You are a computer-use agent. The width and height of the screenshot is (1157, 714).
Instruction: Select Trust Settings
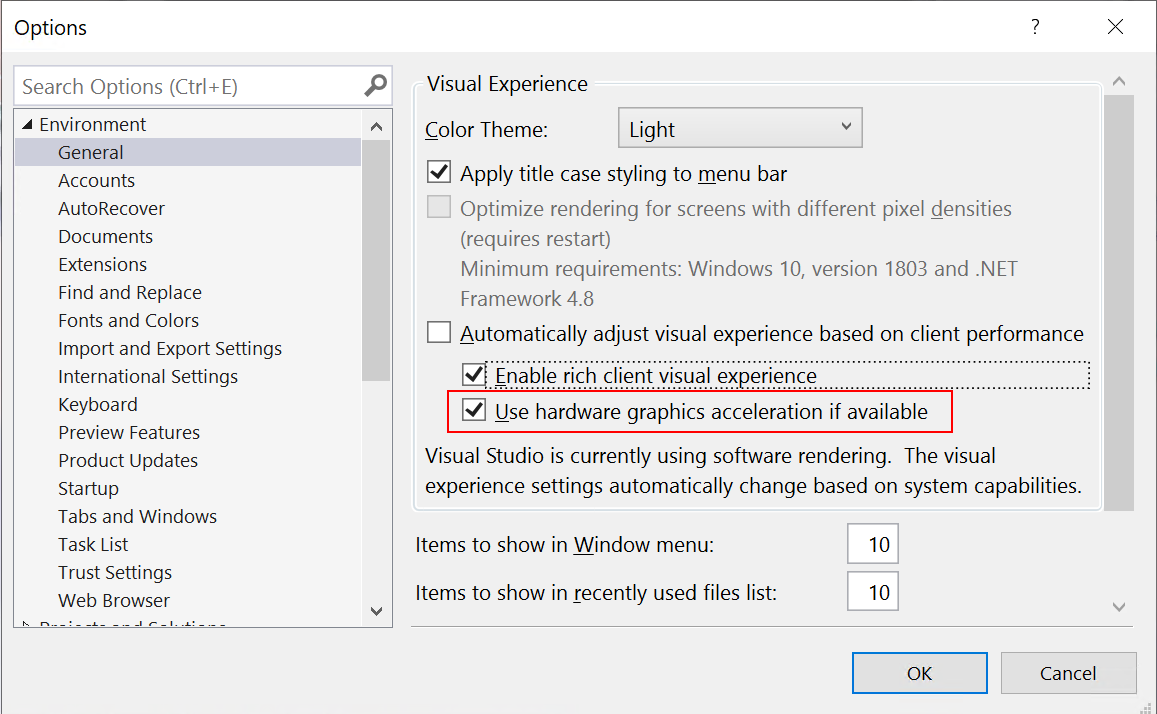[x=115, y=573]
